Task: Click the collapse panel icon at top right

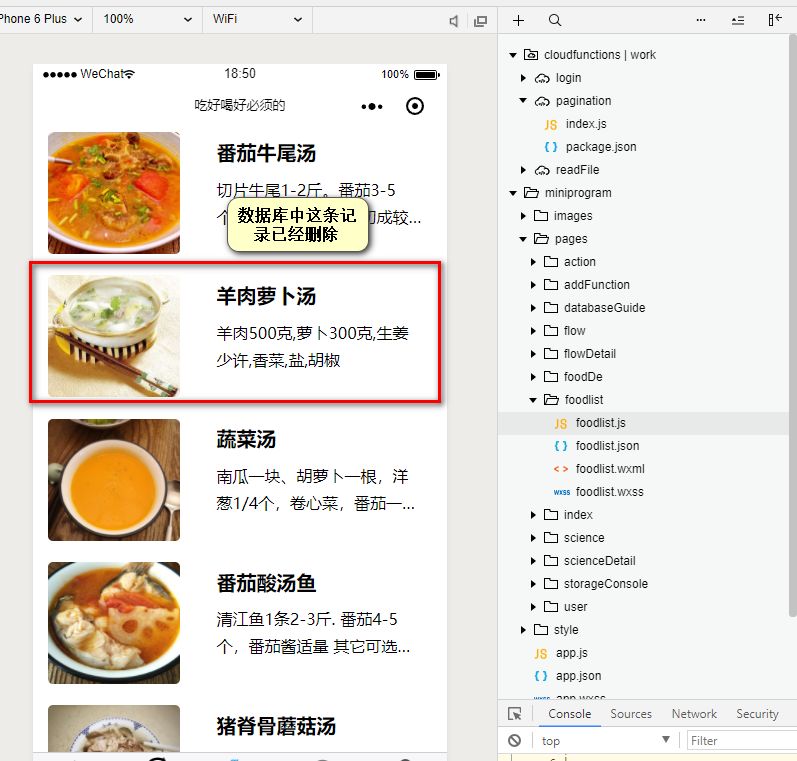Action: [x=775, y=20]
